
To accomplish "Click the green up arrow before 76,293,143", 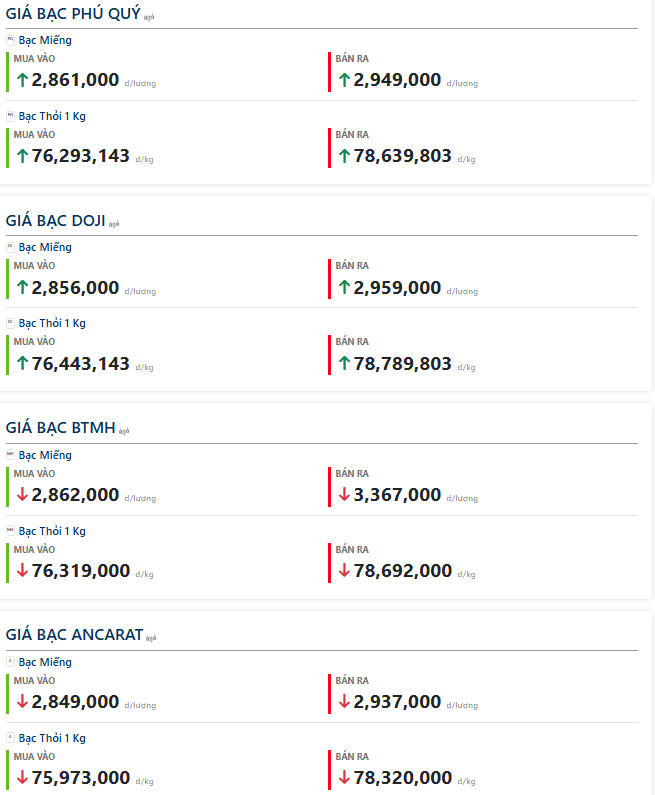I will click(x=22, y=156).
